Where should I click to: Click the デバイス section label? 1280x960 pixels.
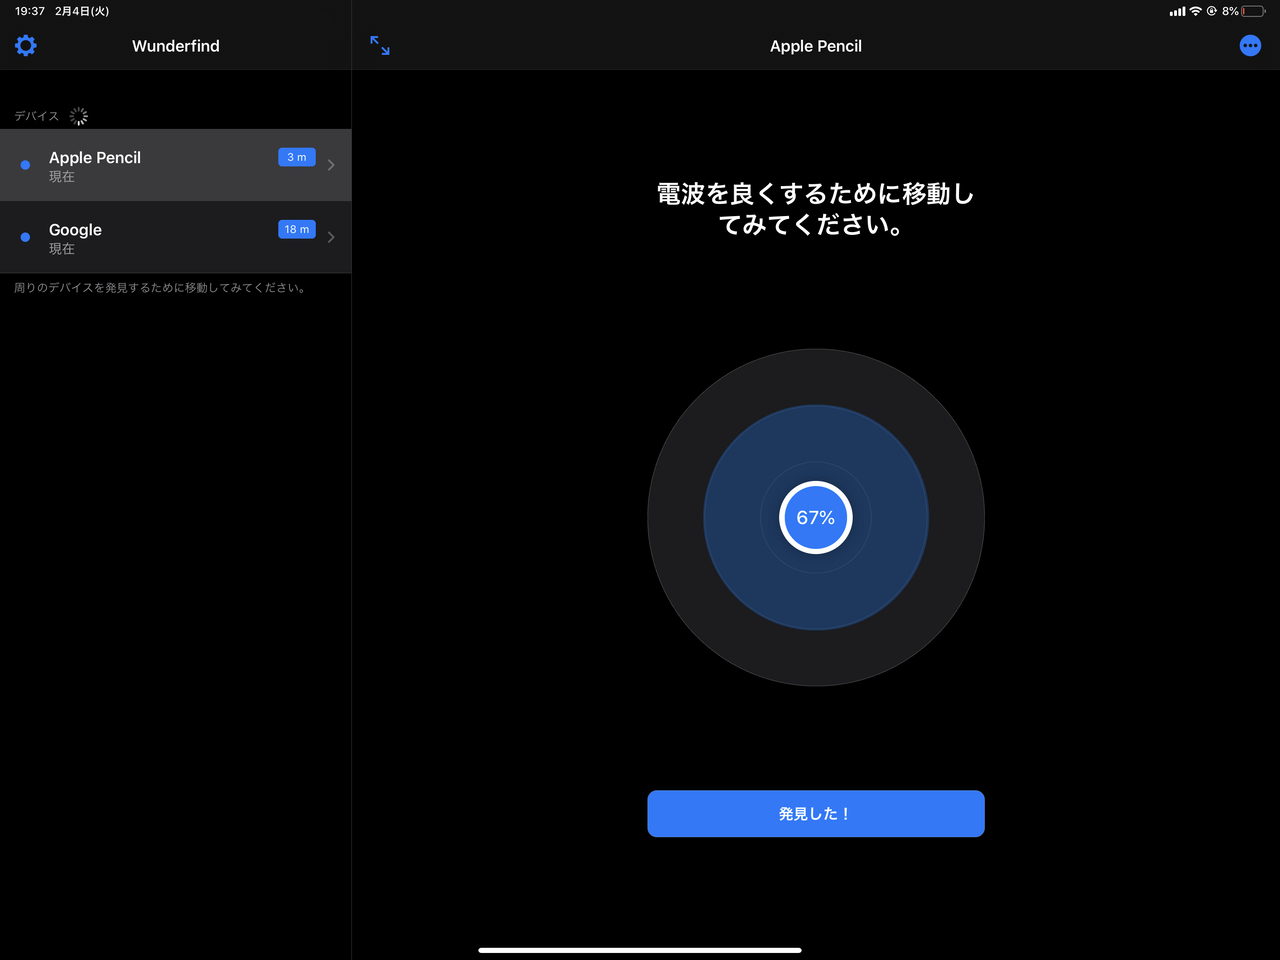point(37,116)
